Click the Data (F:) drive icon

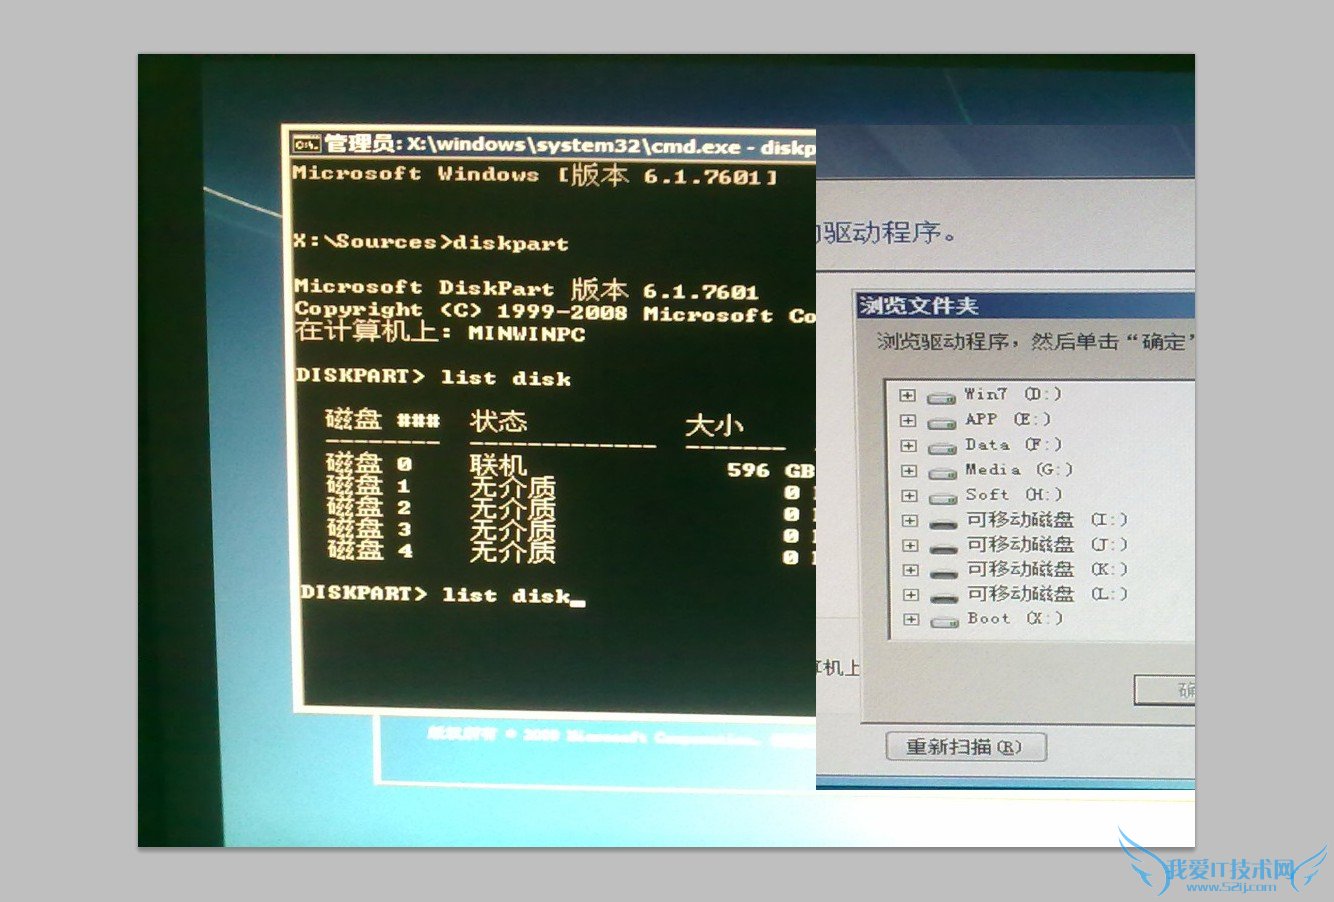[941, 447]
